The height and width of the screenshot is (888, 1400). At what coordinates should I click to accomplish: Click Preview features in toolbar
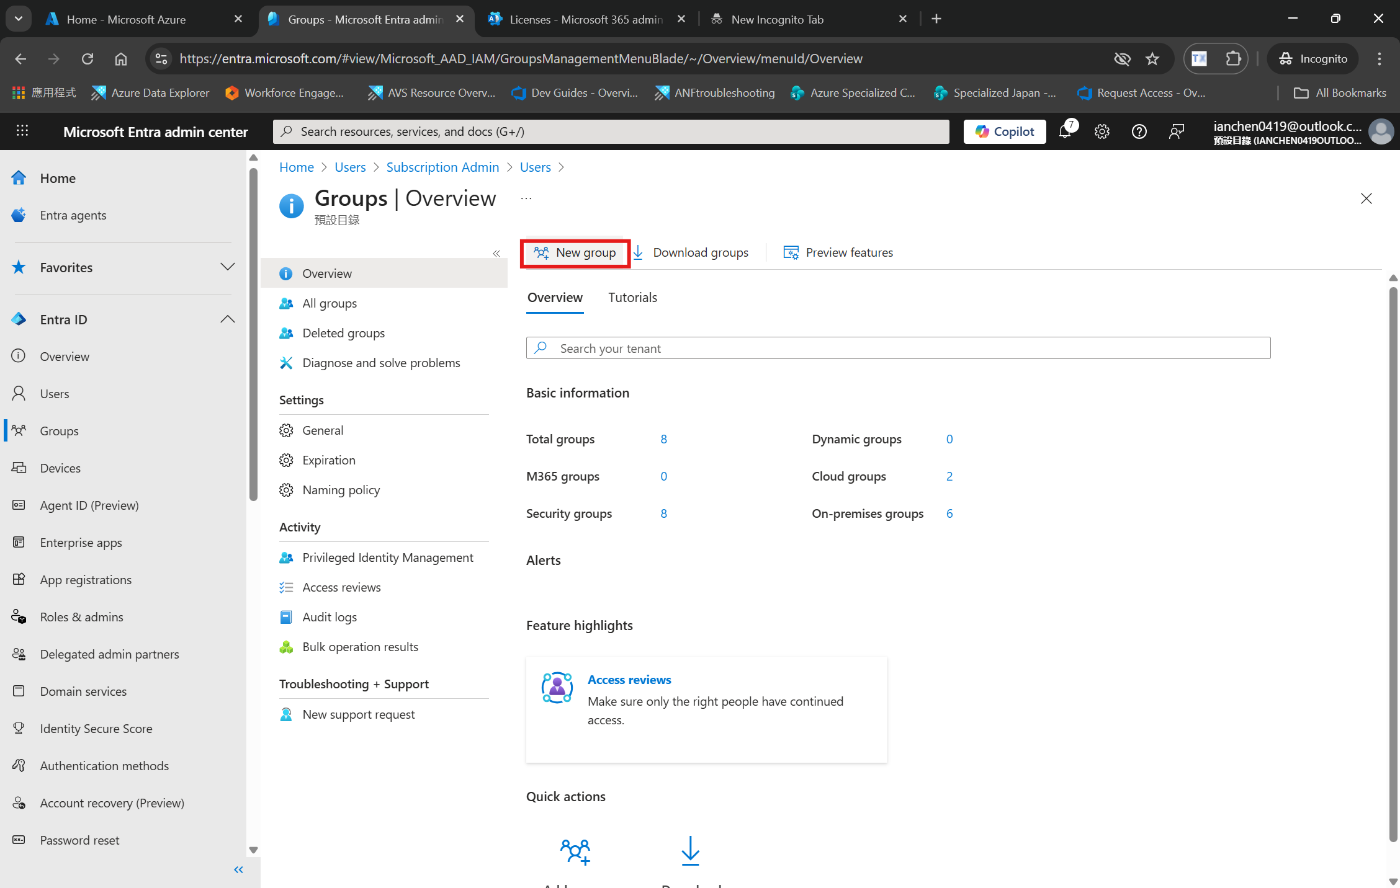pyautogui.click(x=838, y=253)
